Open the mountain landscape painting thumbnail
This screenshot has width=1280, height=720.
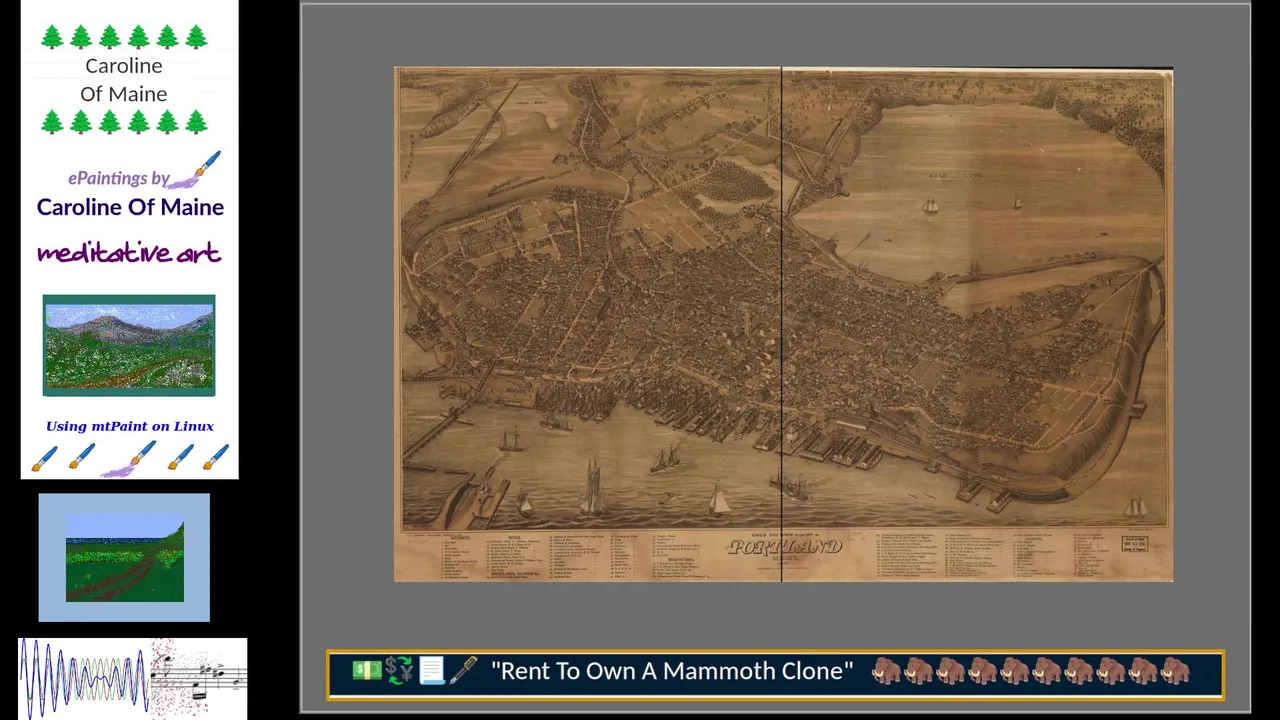129,345
